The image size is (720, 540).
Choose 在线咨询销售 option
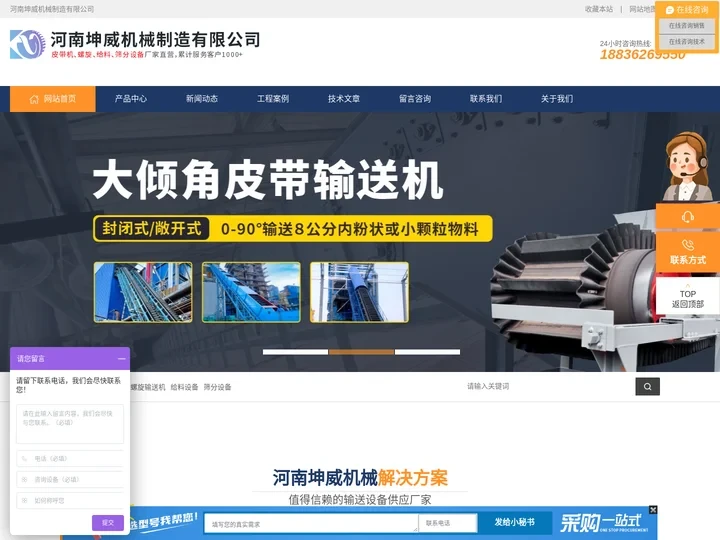[x=686, y=26]
